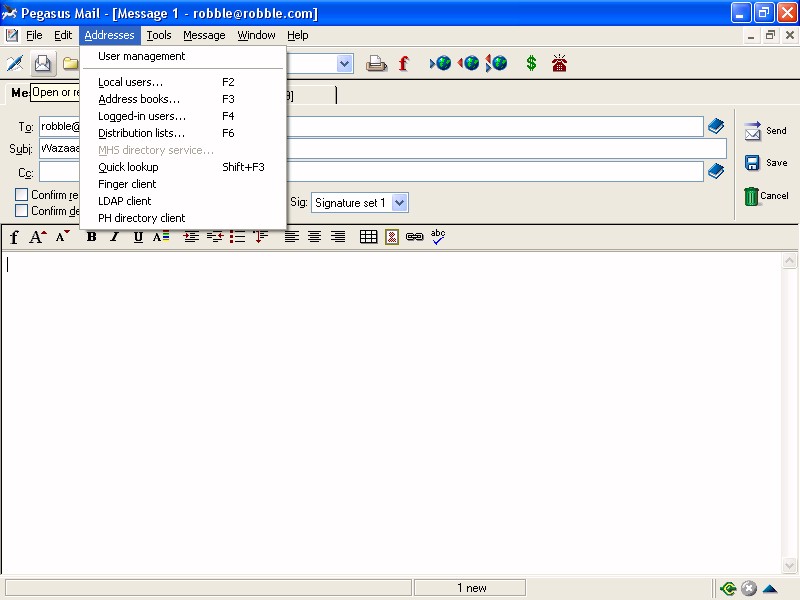Choose Finger client from the menu
The width and height of the screenshot is (800, 600).
pyautogui.click(x=183, y=184)
